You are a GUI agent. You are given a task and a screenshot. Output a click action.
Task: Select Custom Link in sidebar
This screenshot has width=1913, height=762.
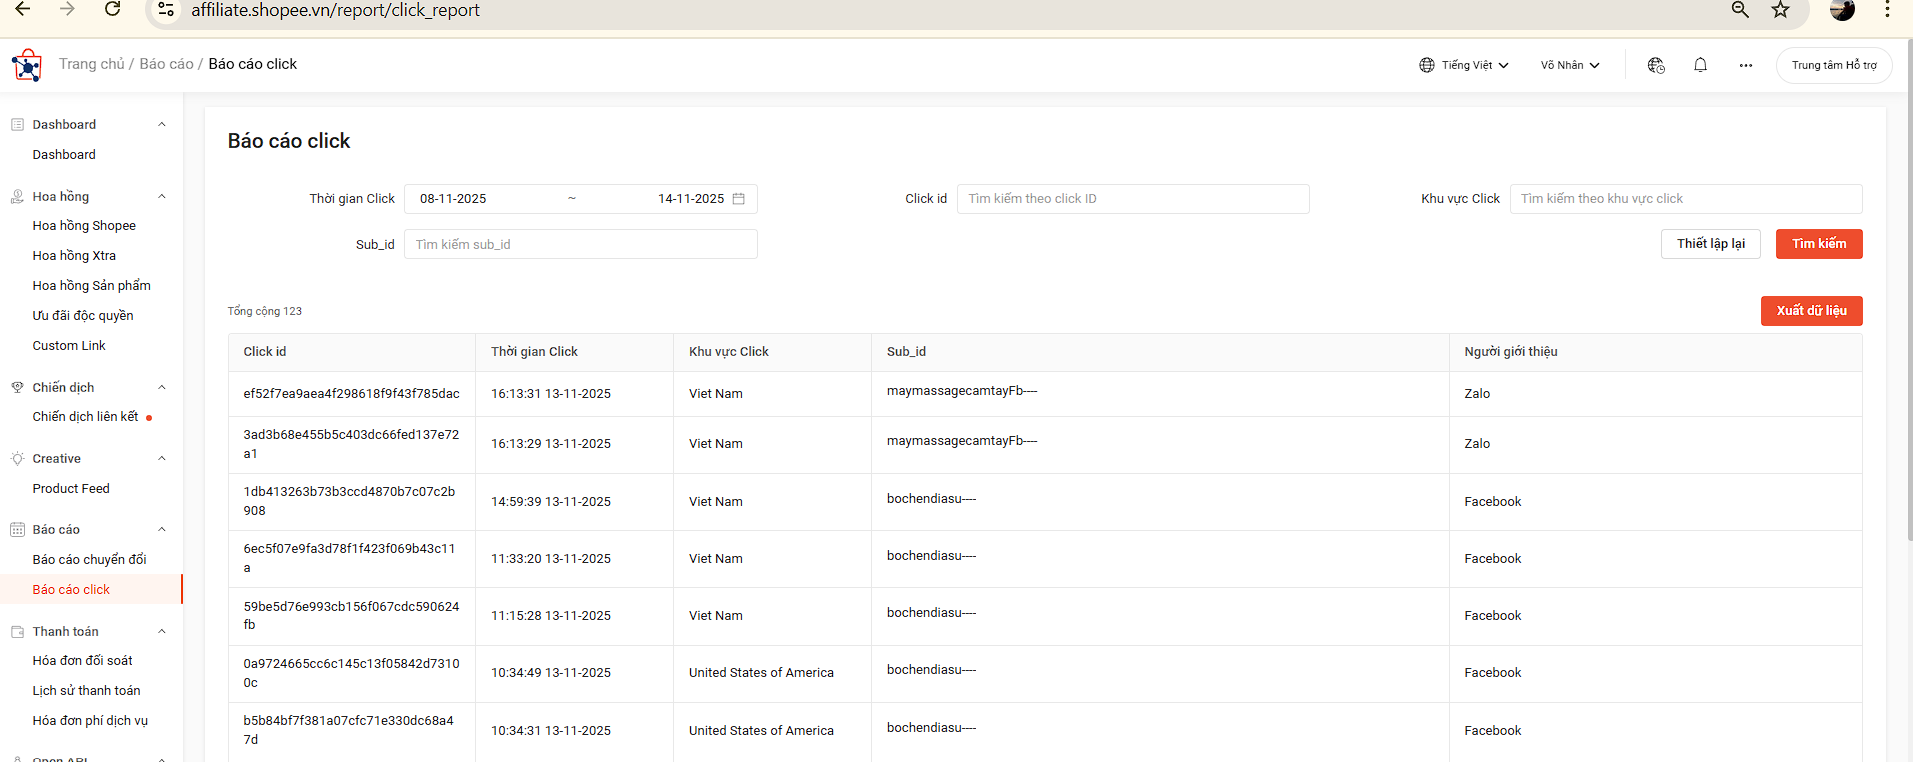pyautogui.click(x=69, y=346)
